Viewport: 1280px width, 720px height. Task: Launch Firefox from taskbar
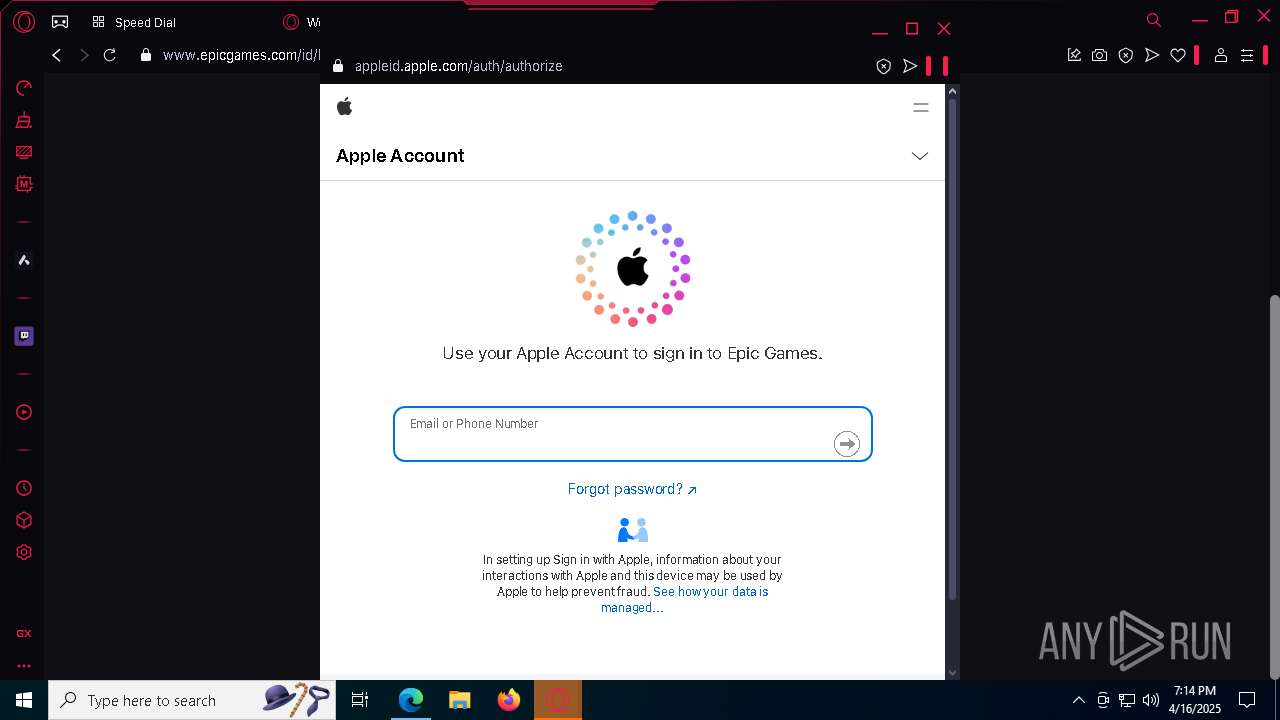tap(509, 700)
